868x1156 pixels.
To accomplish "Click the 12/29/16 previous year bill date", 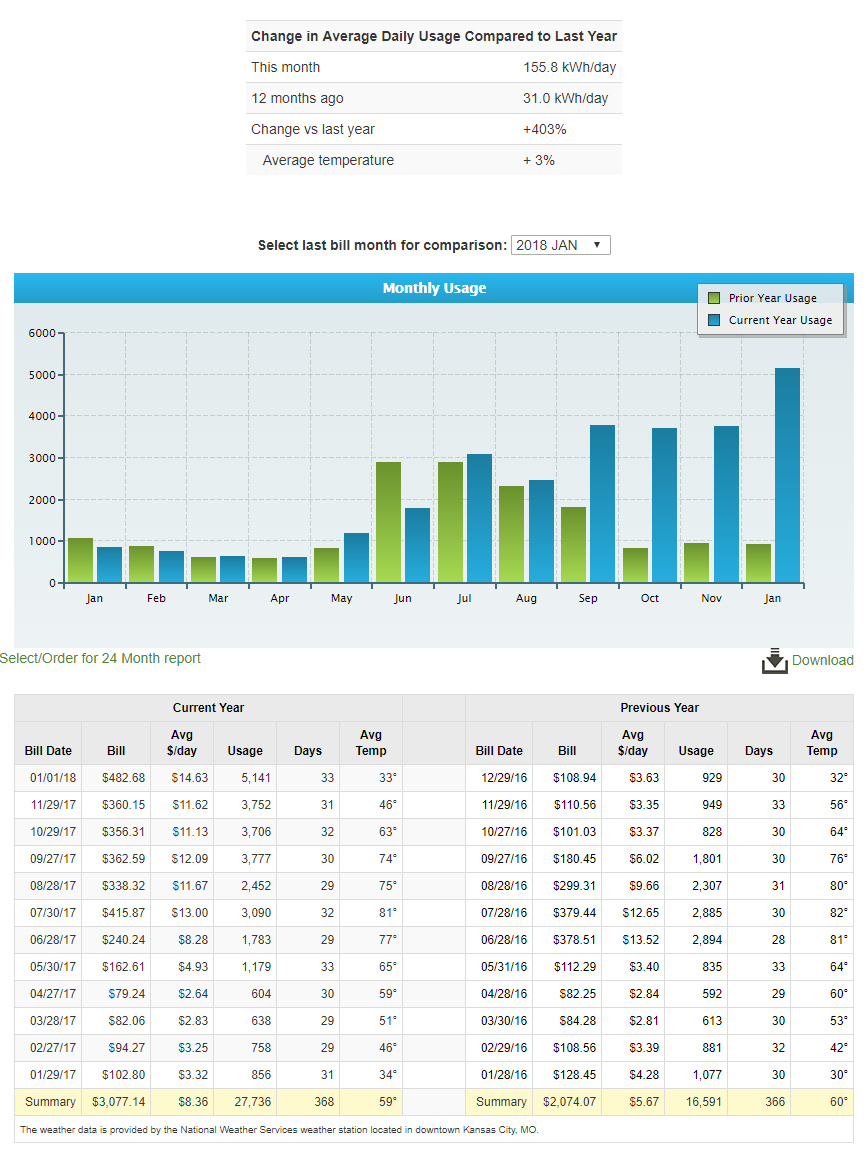I will click(498, 777).
